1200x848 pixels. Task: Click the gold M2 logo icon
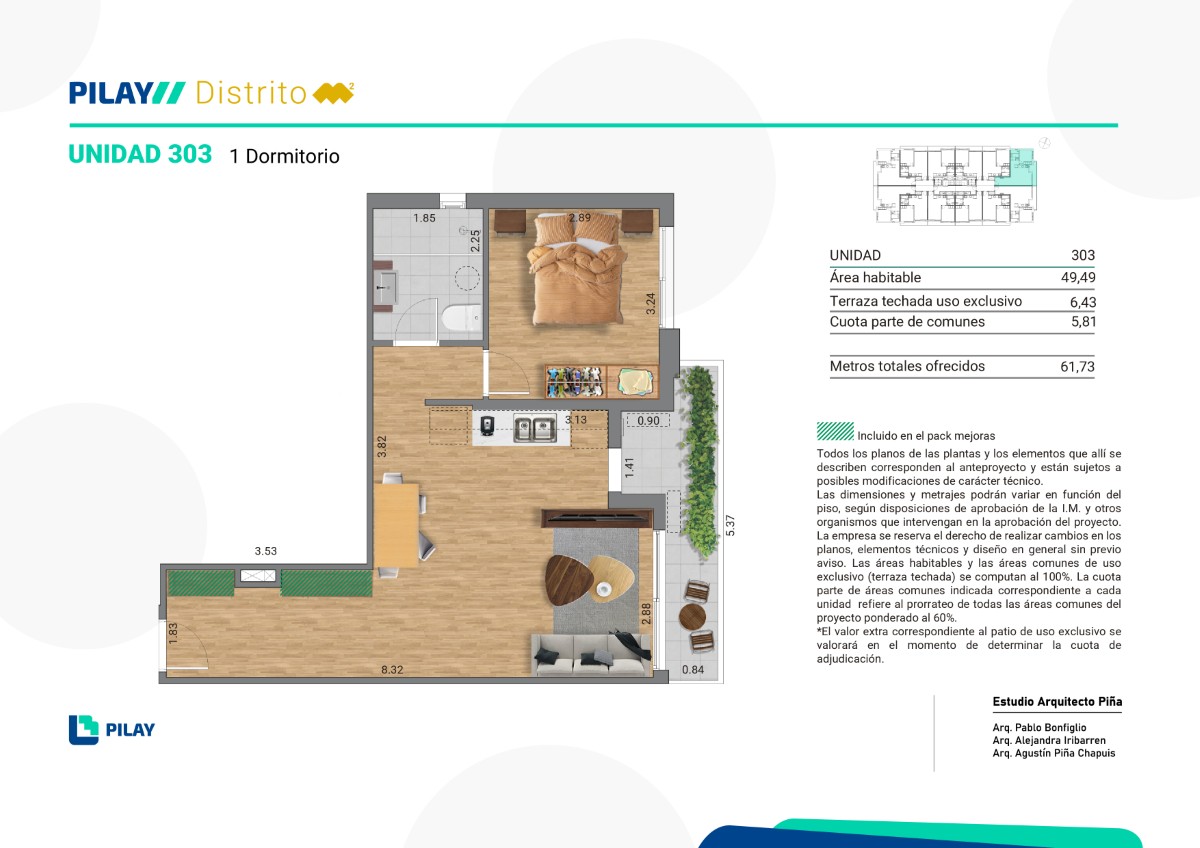(x=334, y=93)
